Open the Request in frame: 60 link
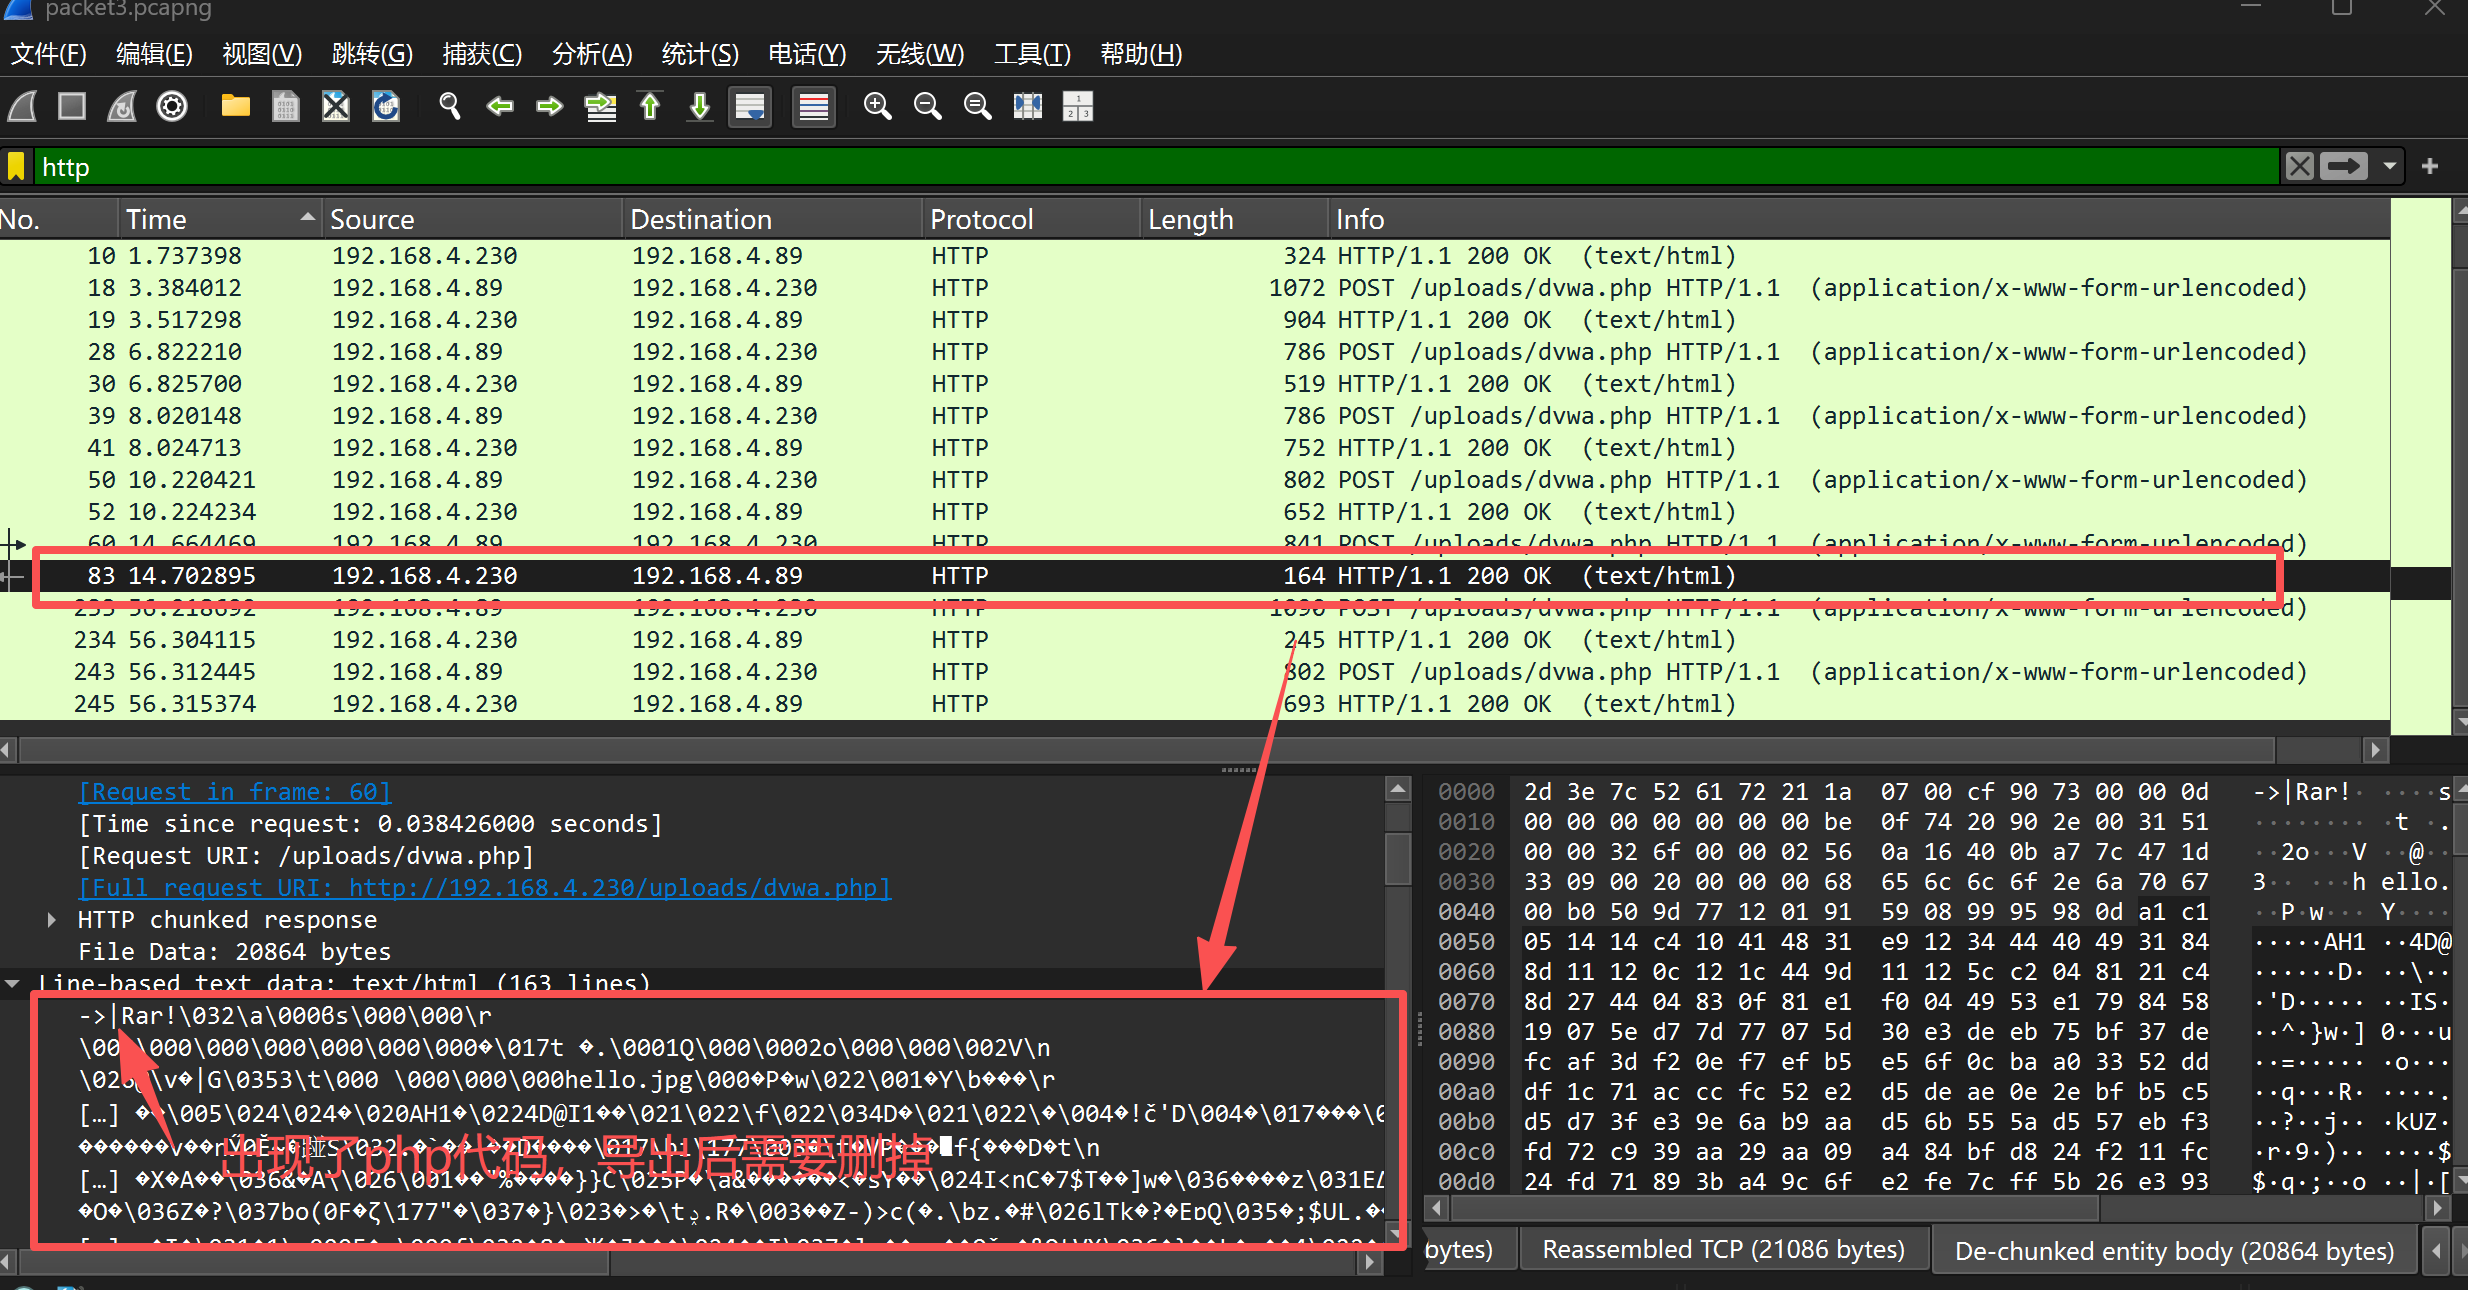Image resolution: width=2468 pixels, height=1290 pixels. coord(234,791)
